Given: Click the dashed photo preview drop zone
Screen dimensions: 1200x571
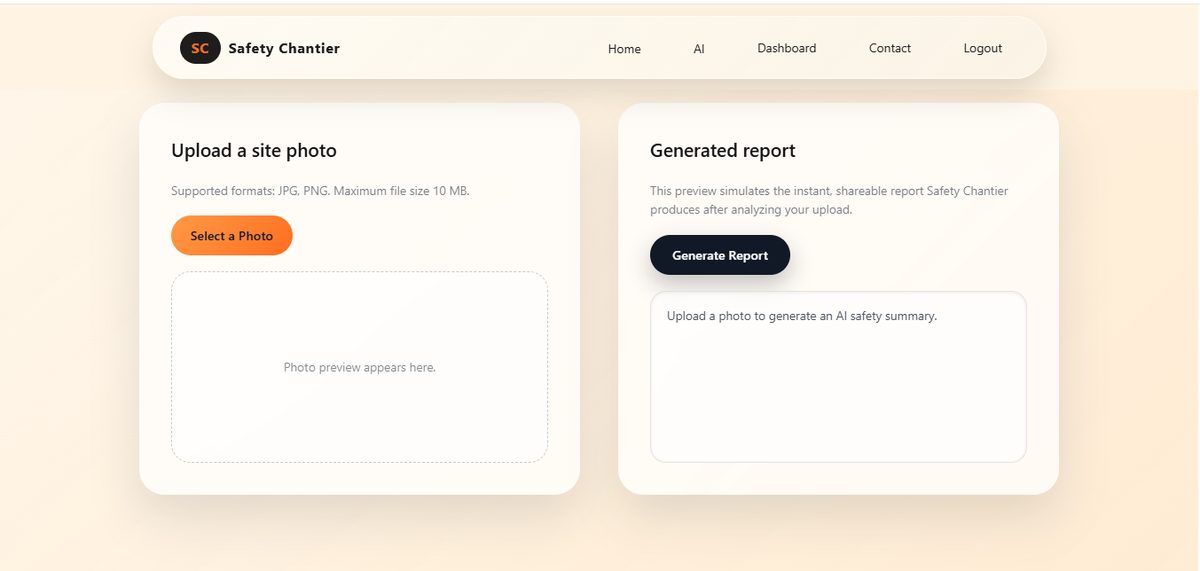Looking at the screenshot, I should tap(359, 367).
